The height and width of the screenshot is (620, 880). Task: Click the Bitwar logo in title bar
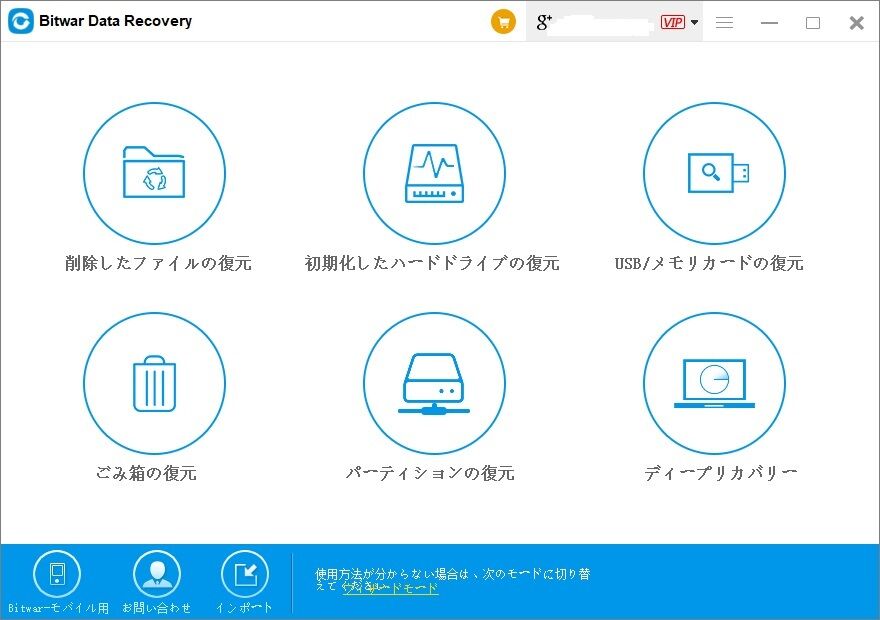point(20,21)
